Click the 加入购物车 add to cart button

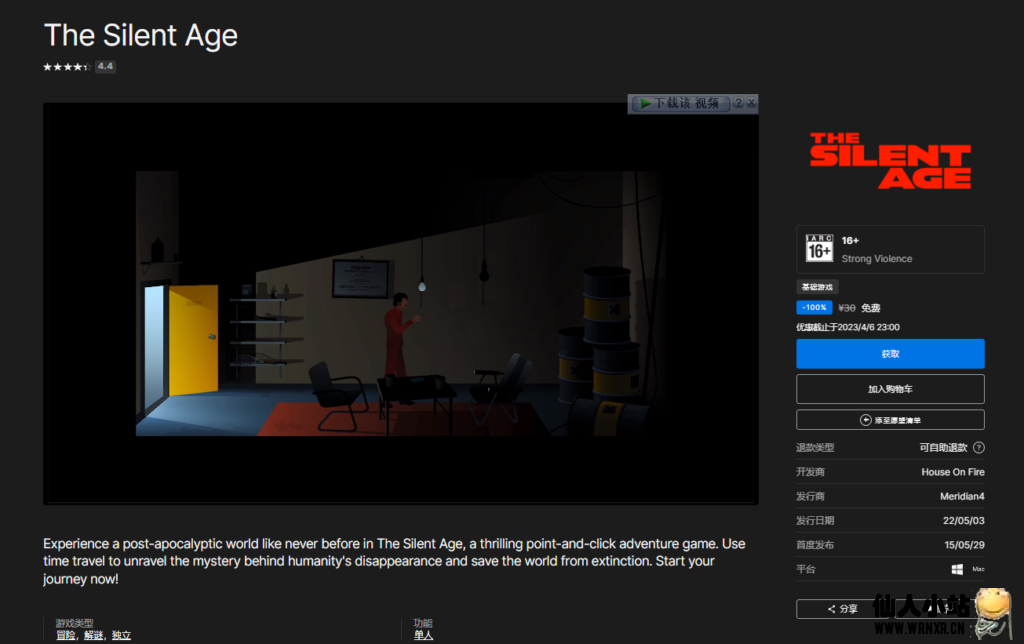(890, 389)
